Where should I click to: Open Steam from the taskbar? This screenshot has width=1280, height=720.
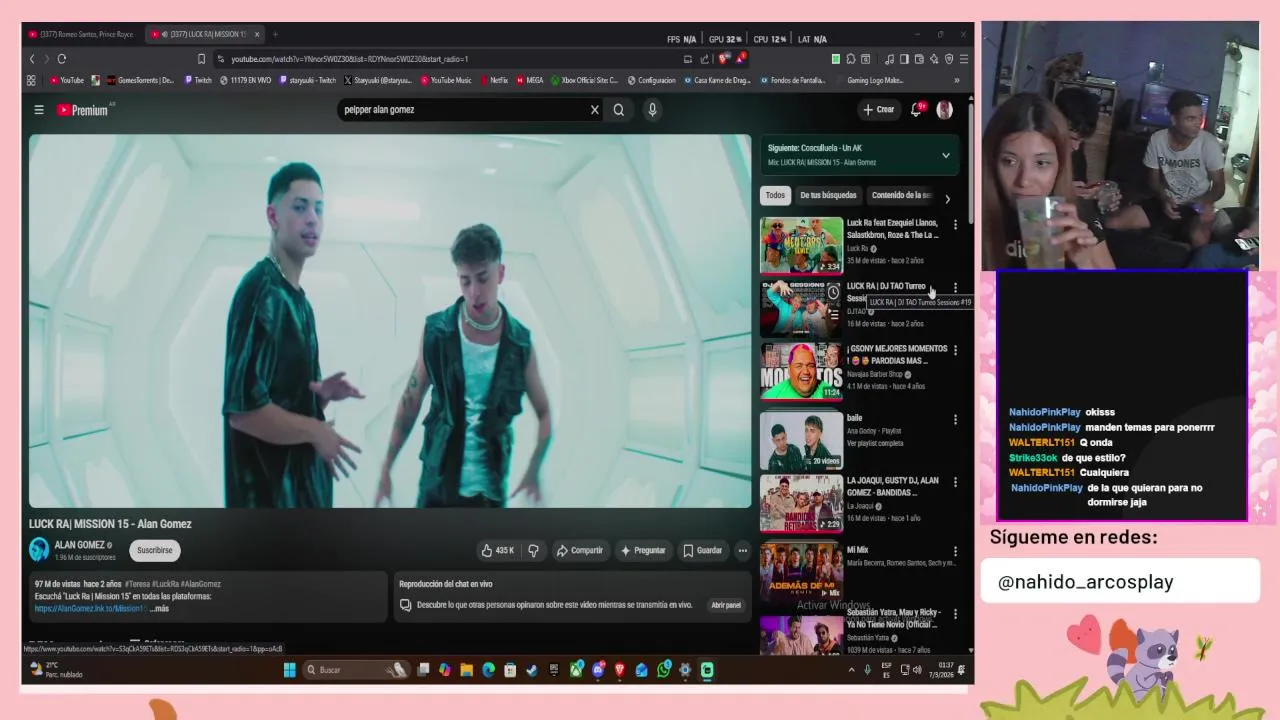531,670
